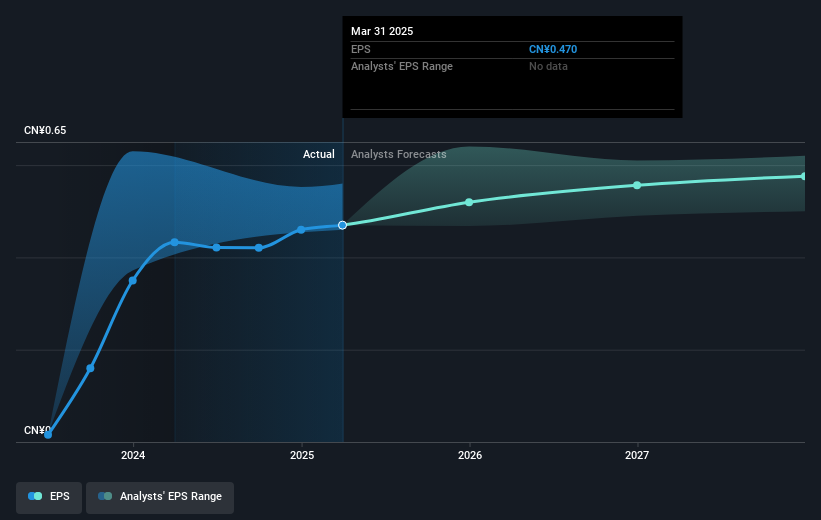
Task: Select the lowest EPS data point near CN¥0
Action: coord(48,435)
